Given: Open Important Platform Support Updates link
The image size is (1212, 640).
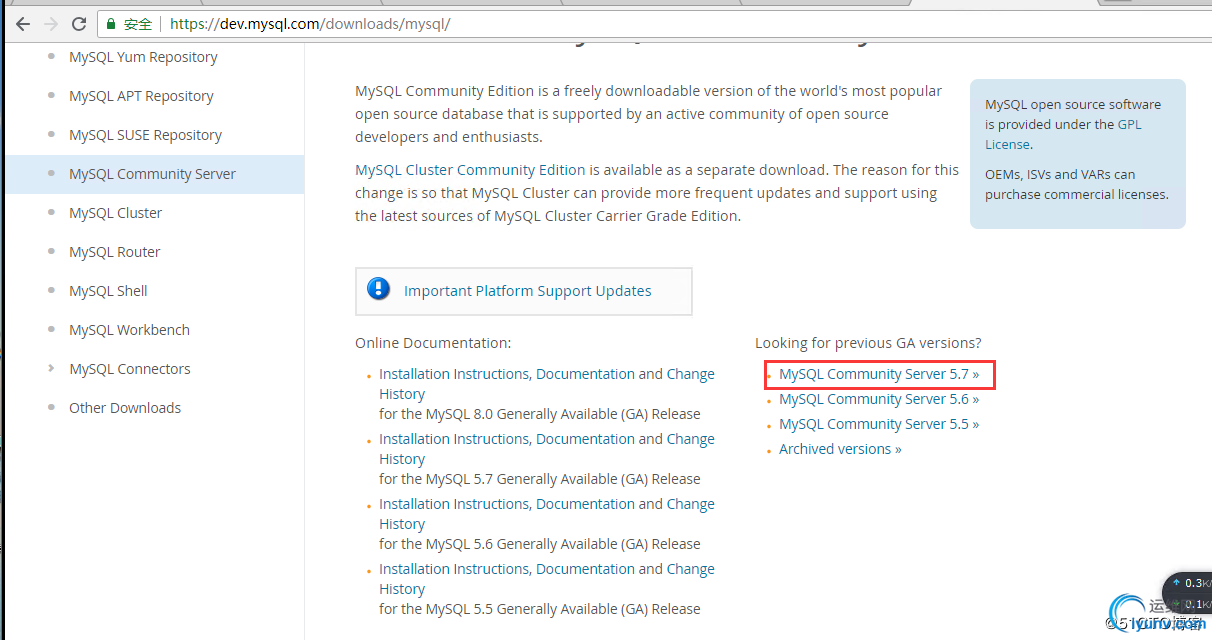Looking at the screenshot, I should point(527,291).
